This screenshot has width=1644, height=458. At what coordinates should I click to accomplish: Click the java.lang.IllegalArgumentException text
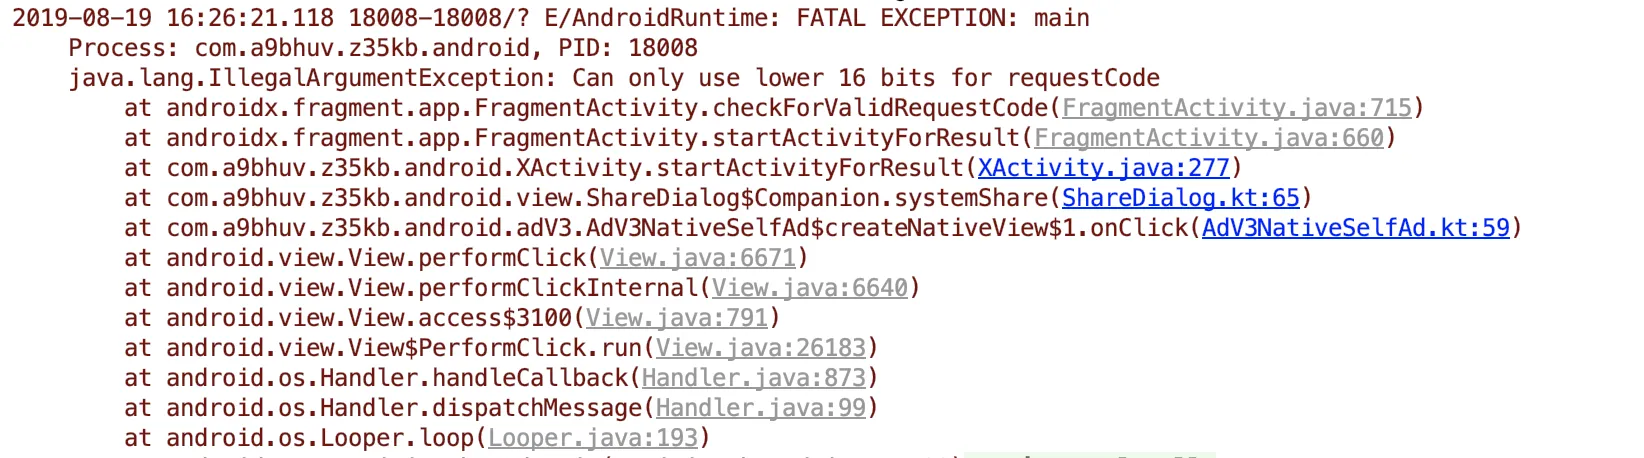point(312,78)
